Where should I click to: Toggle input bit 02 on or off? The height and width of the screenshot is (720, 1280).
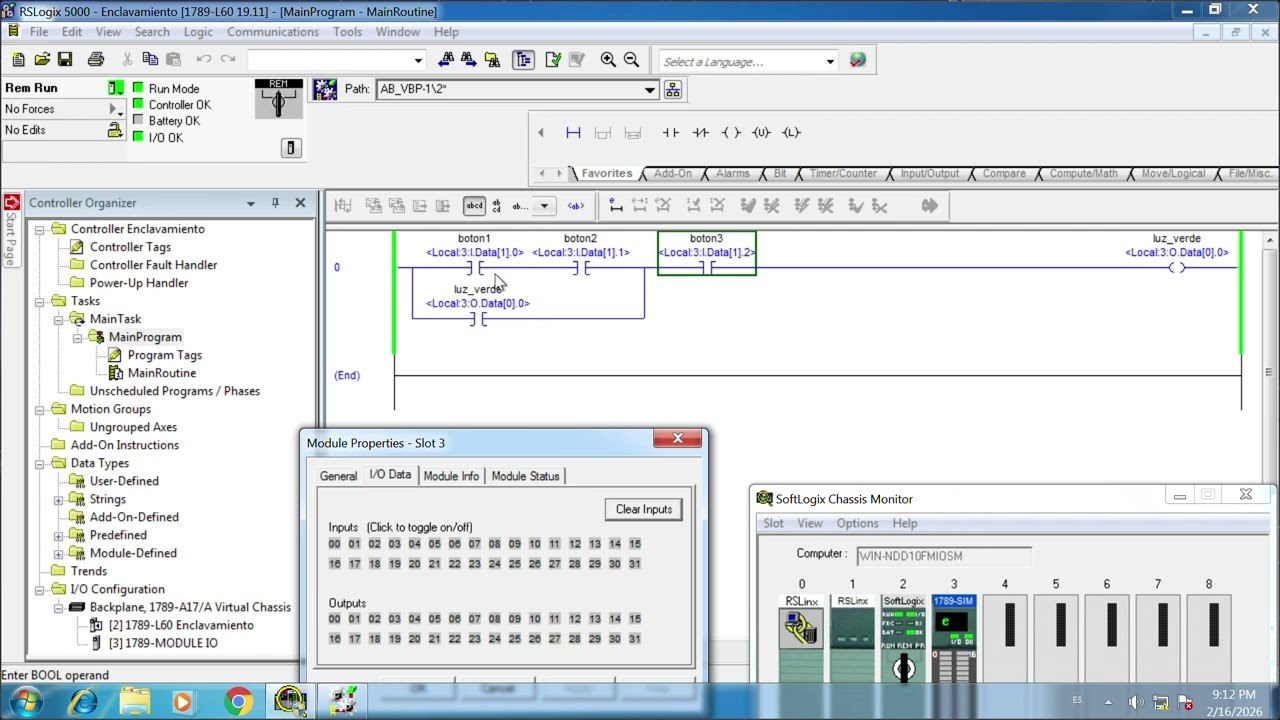click(x=374, y=544)
